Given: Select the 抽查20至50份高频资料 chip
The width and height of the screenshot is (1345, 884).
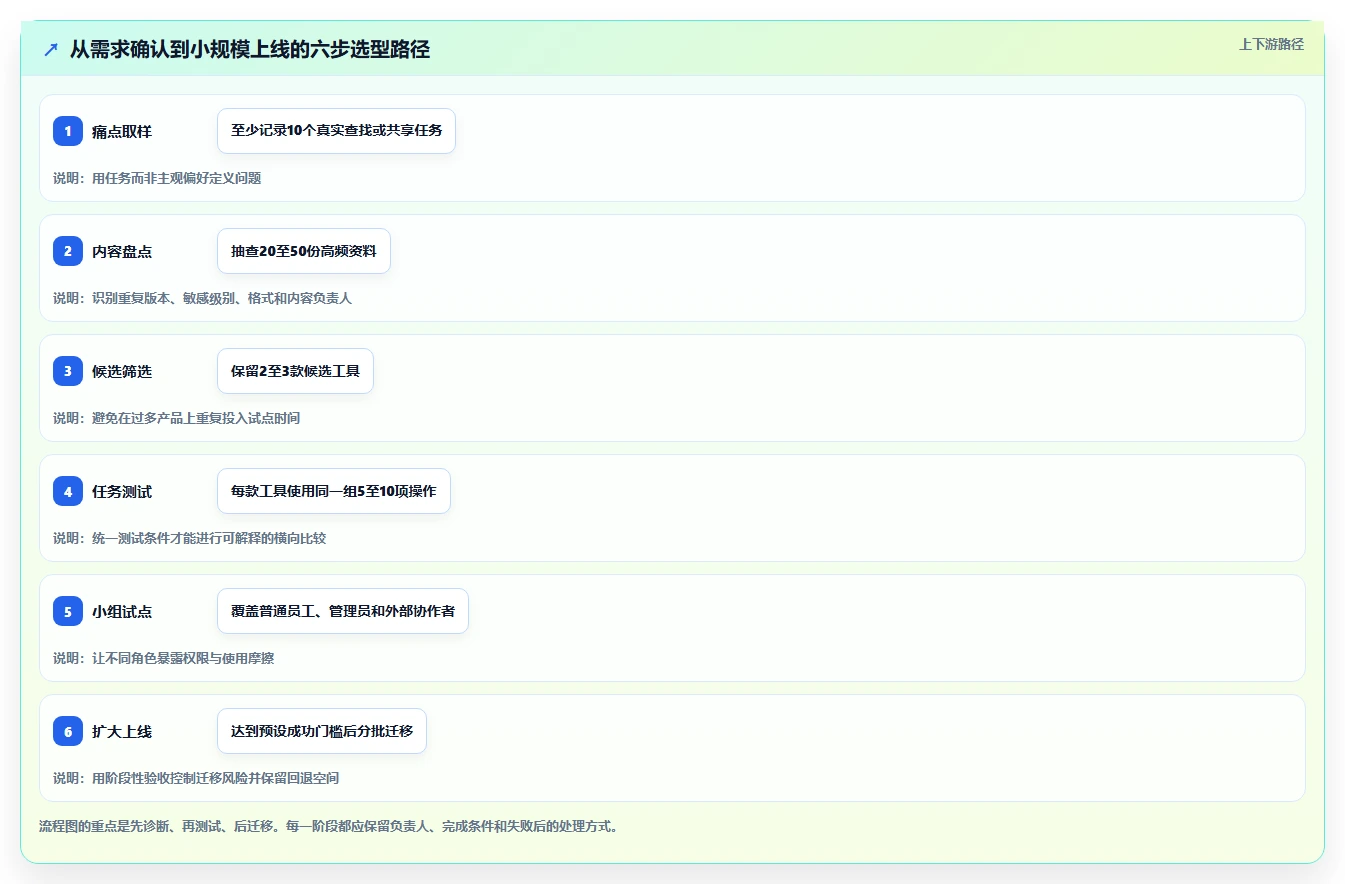Looking at the screenshot, I should pyautogui.click(x=304, y=251).
